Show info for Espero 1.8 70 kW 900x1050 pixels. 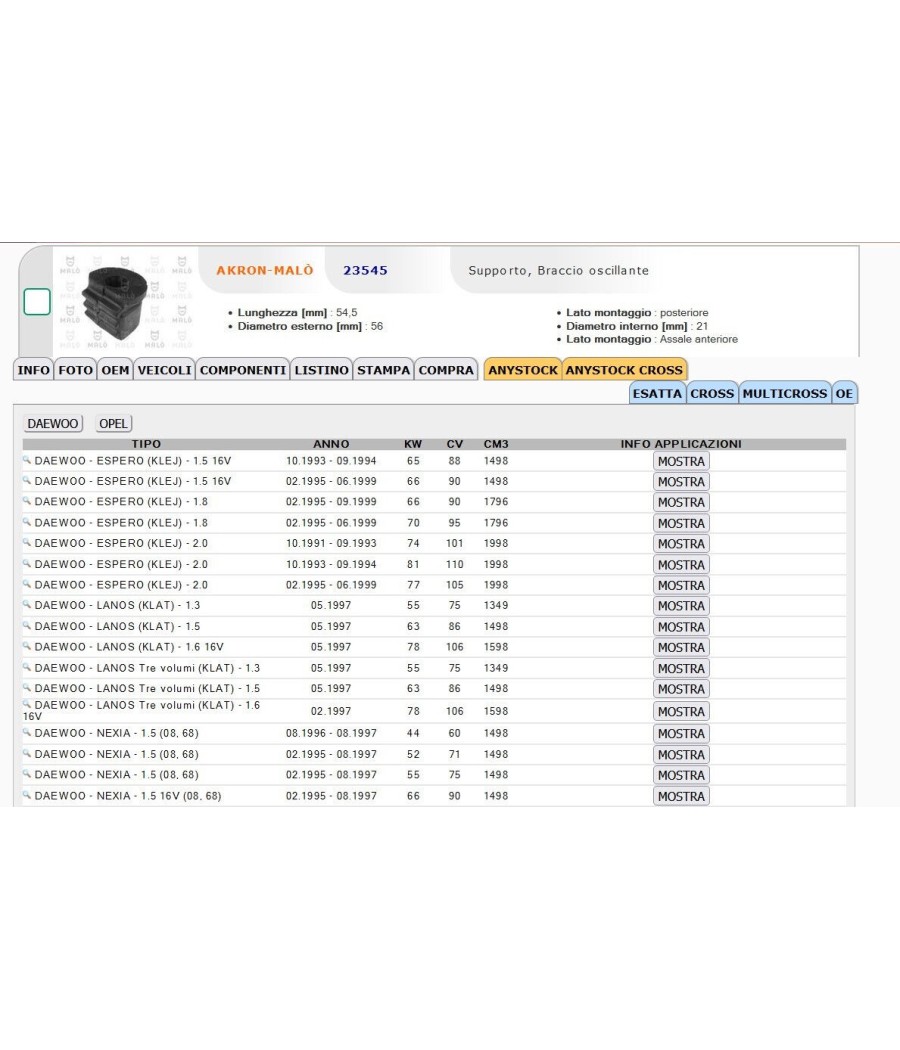coord(681,523)
